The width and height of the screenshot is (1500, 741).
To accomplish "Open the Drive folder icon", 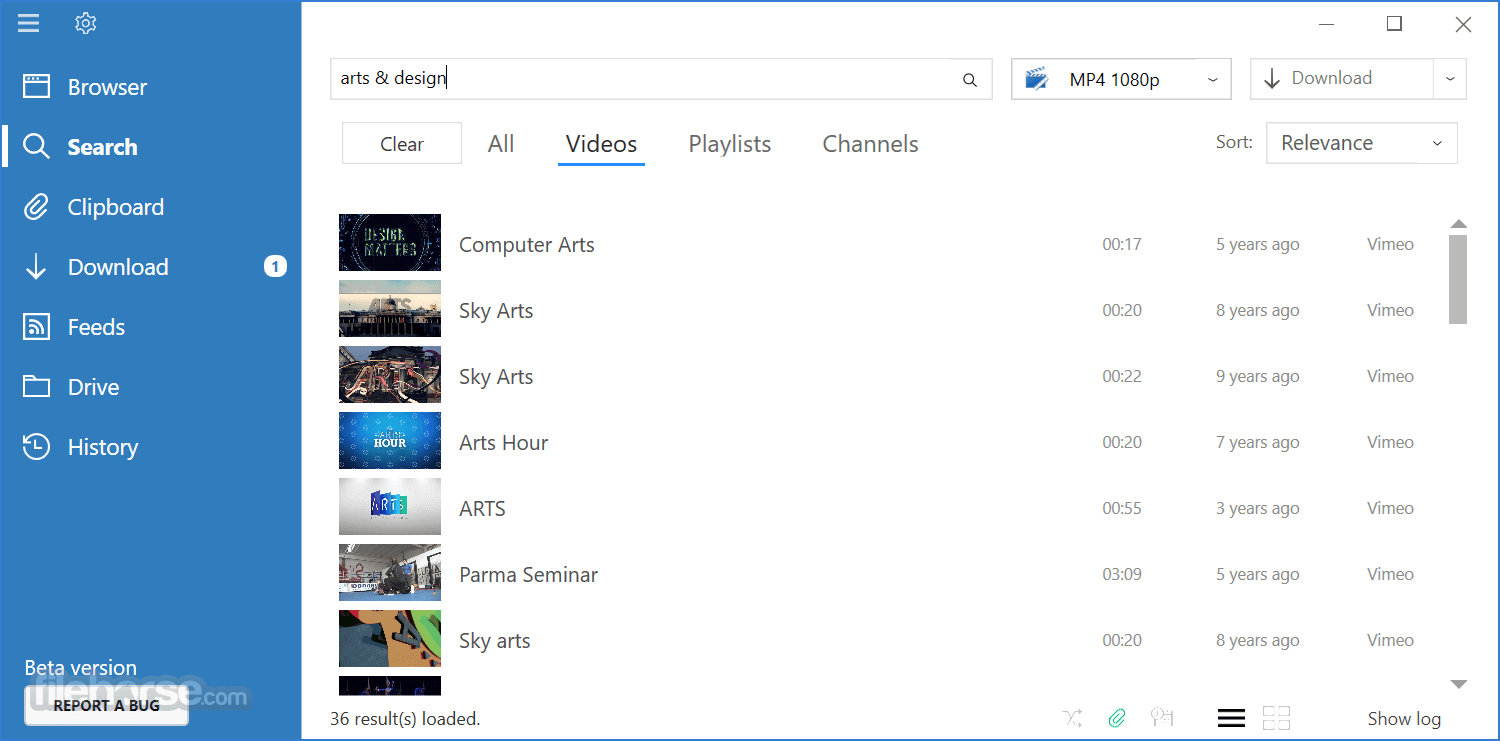I will pos(36,387).
